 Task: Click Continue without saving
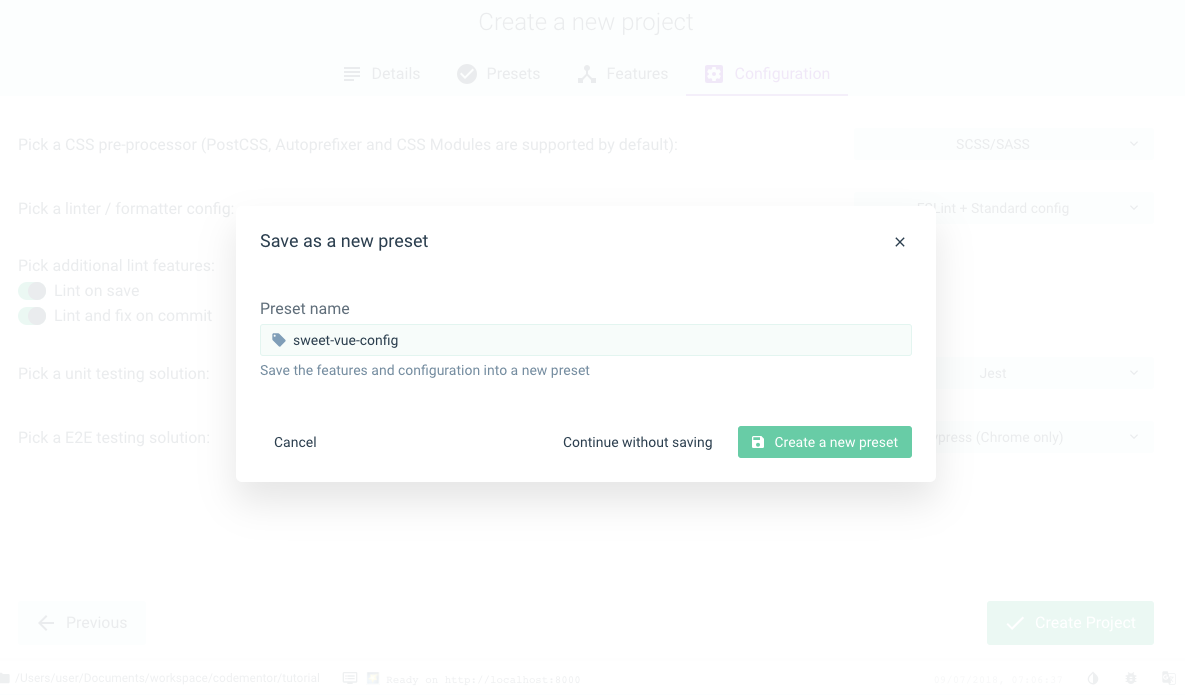click(637, 441)
